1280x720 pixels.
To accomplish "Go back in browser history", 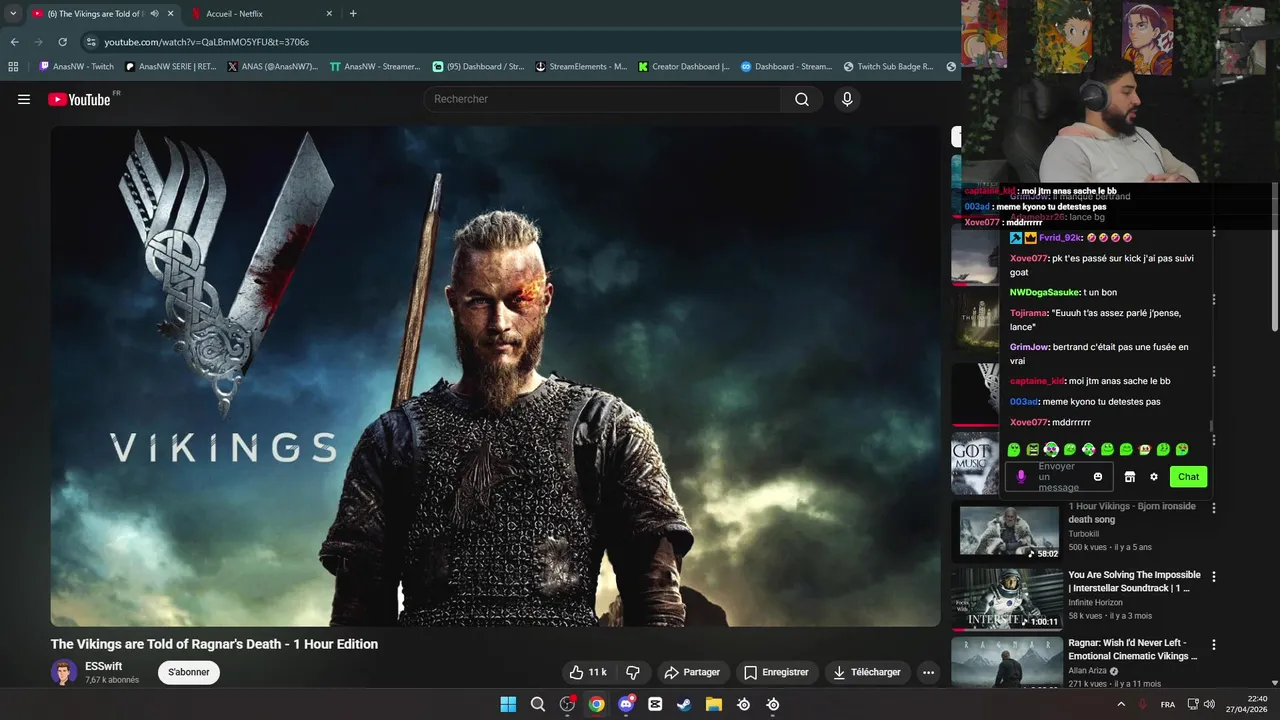I will click(x=14, y=42).
